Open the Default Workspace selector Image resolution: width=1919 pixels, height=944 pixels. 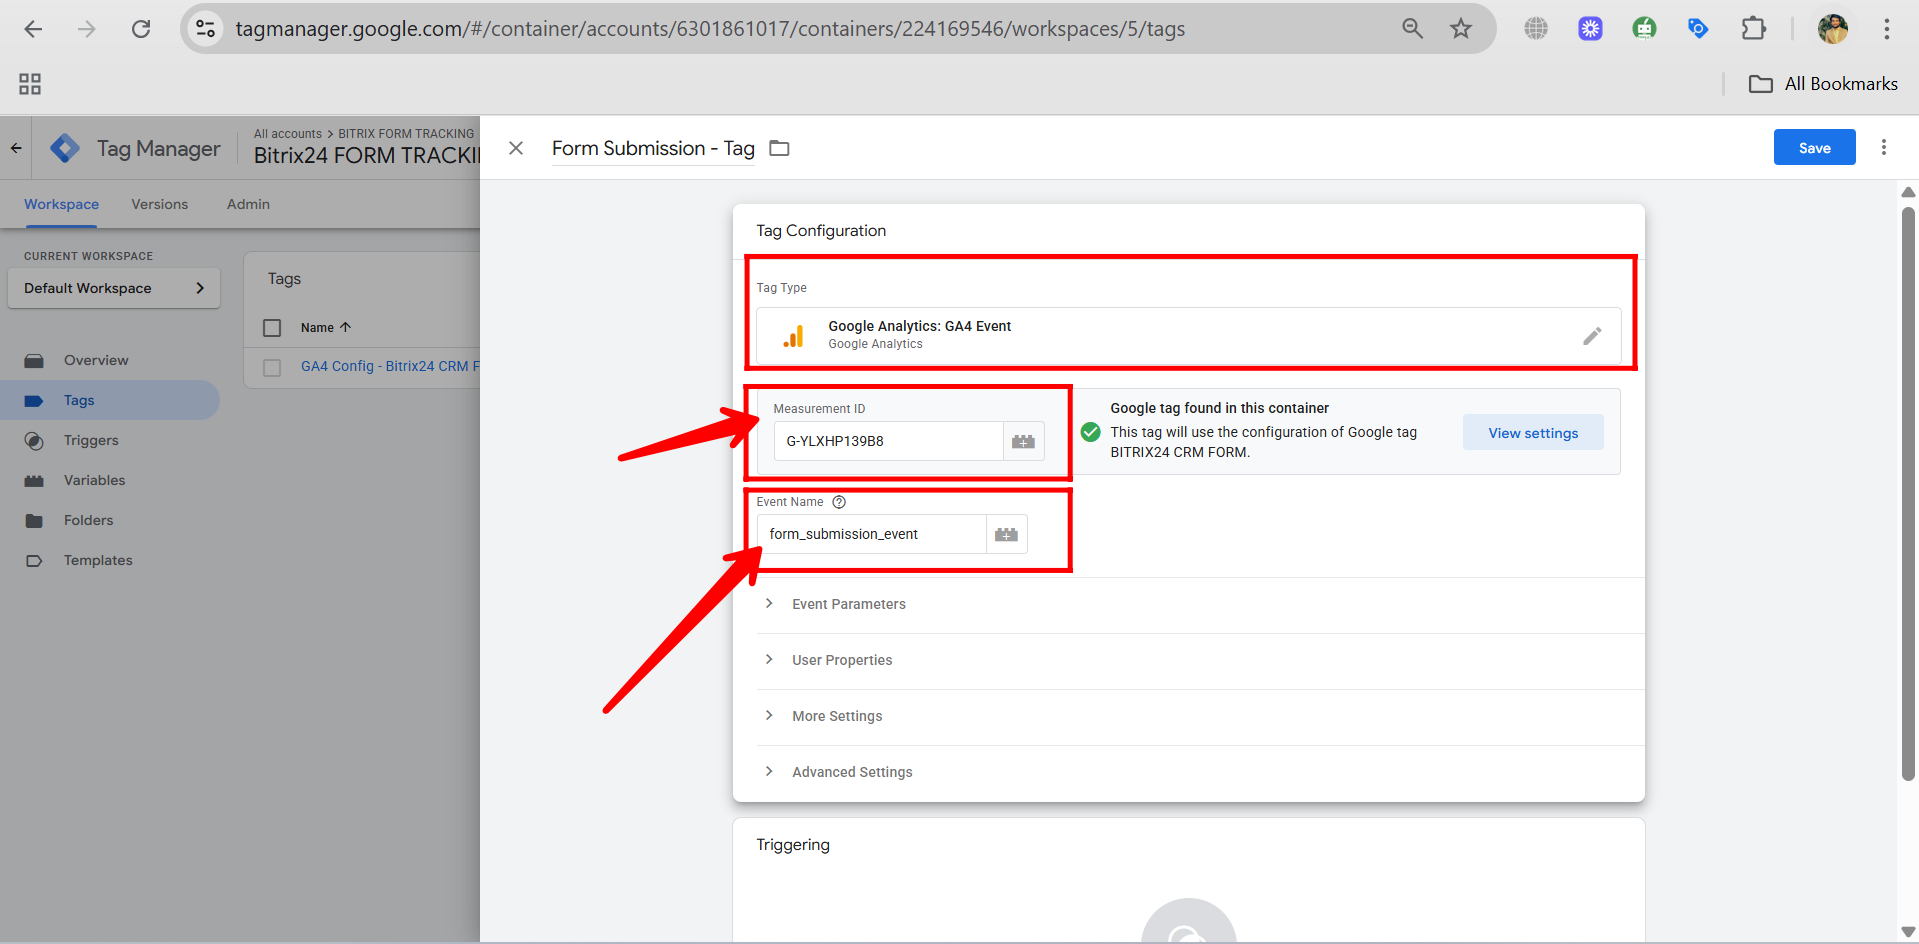(x=114, y=288)
